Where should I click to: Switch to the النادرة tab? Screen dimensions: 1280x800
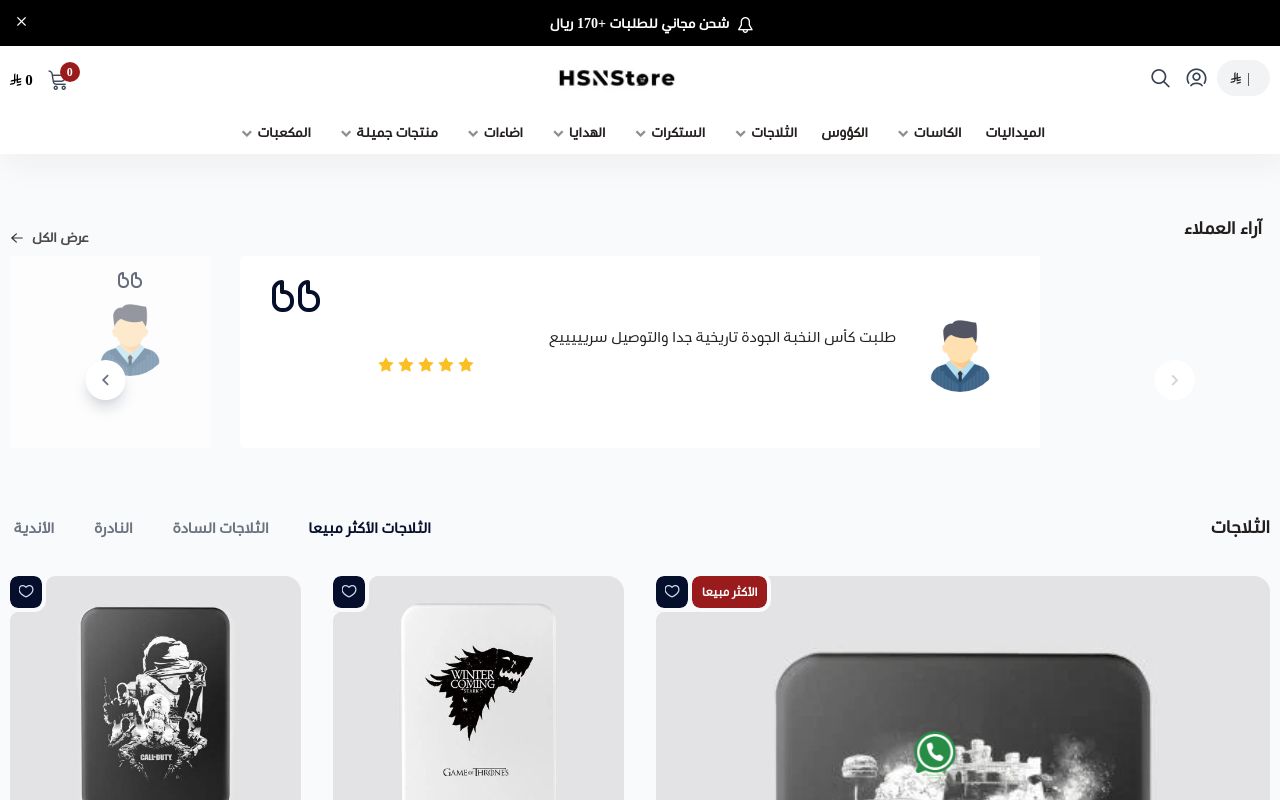113,528
